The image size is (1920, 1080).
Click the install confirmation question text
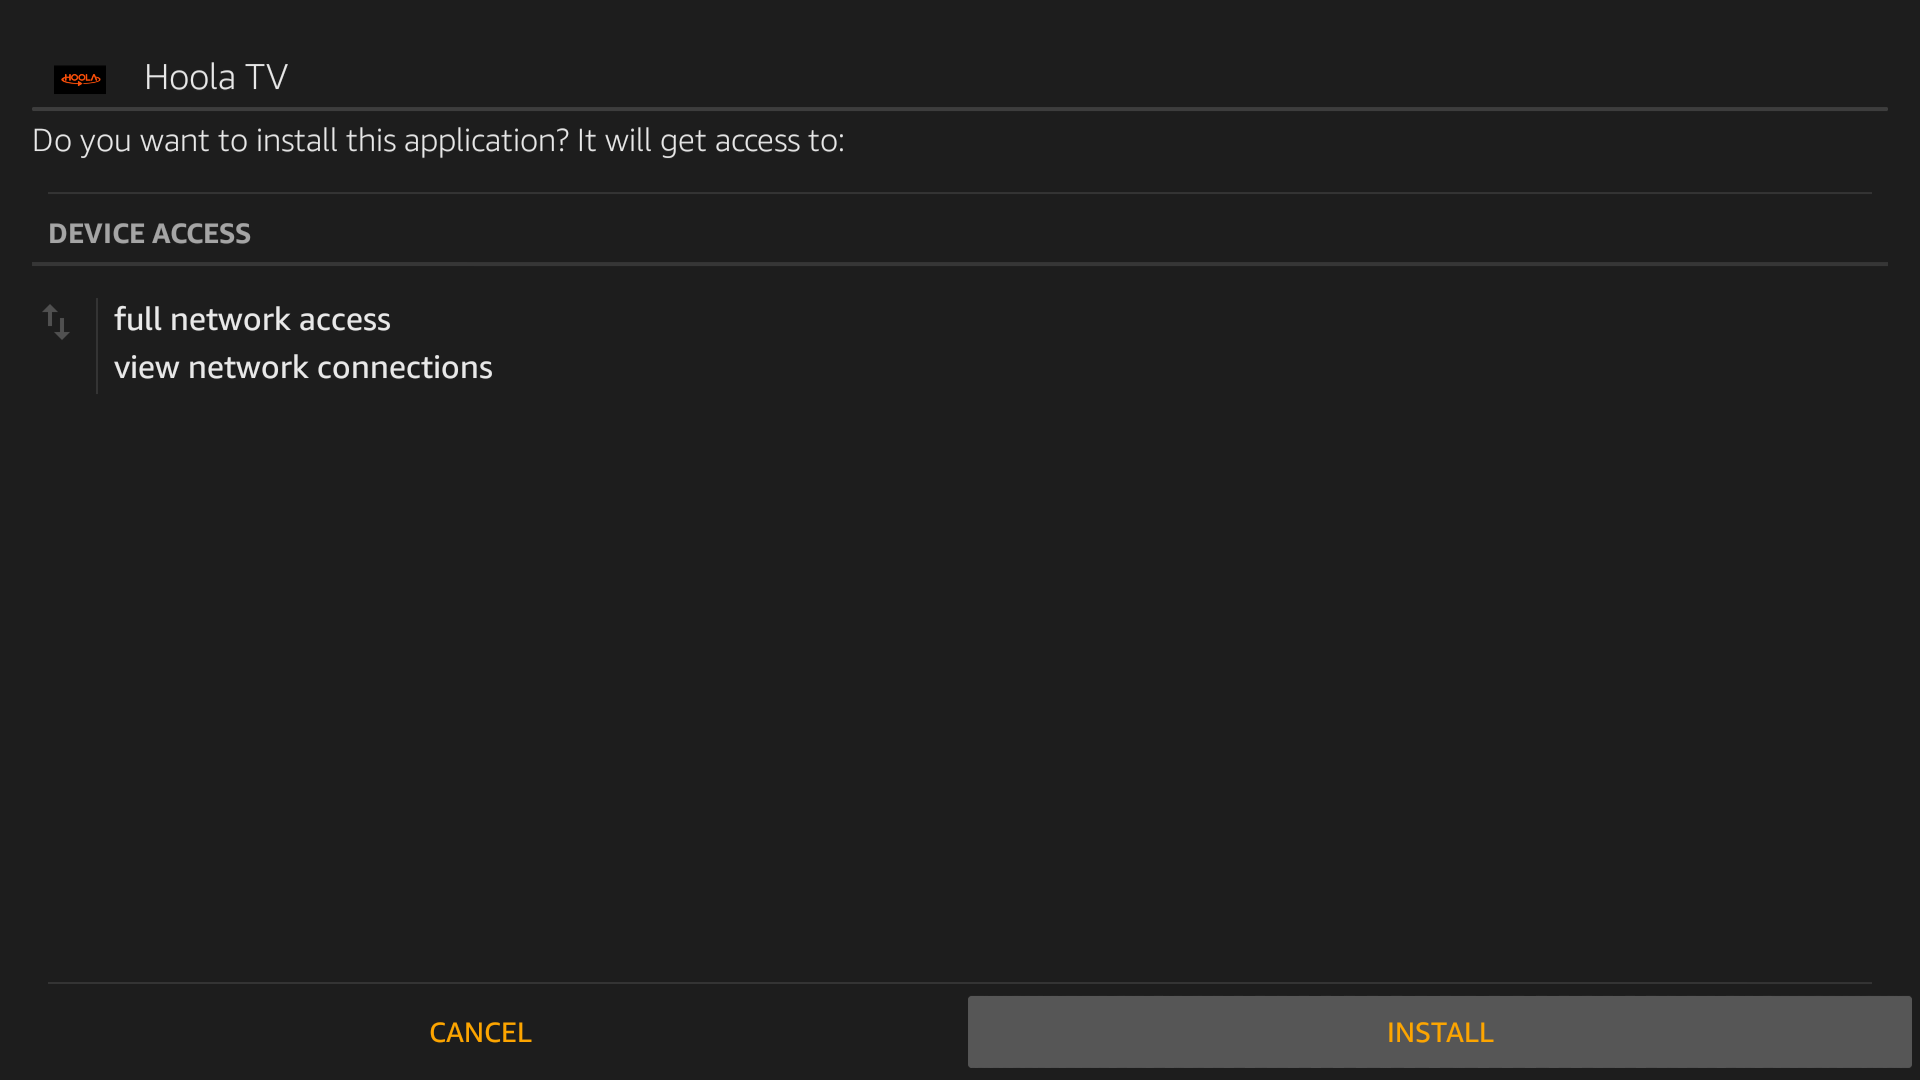pyautogui.click(x=438, y=140)
